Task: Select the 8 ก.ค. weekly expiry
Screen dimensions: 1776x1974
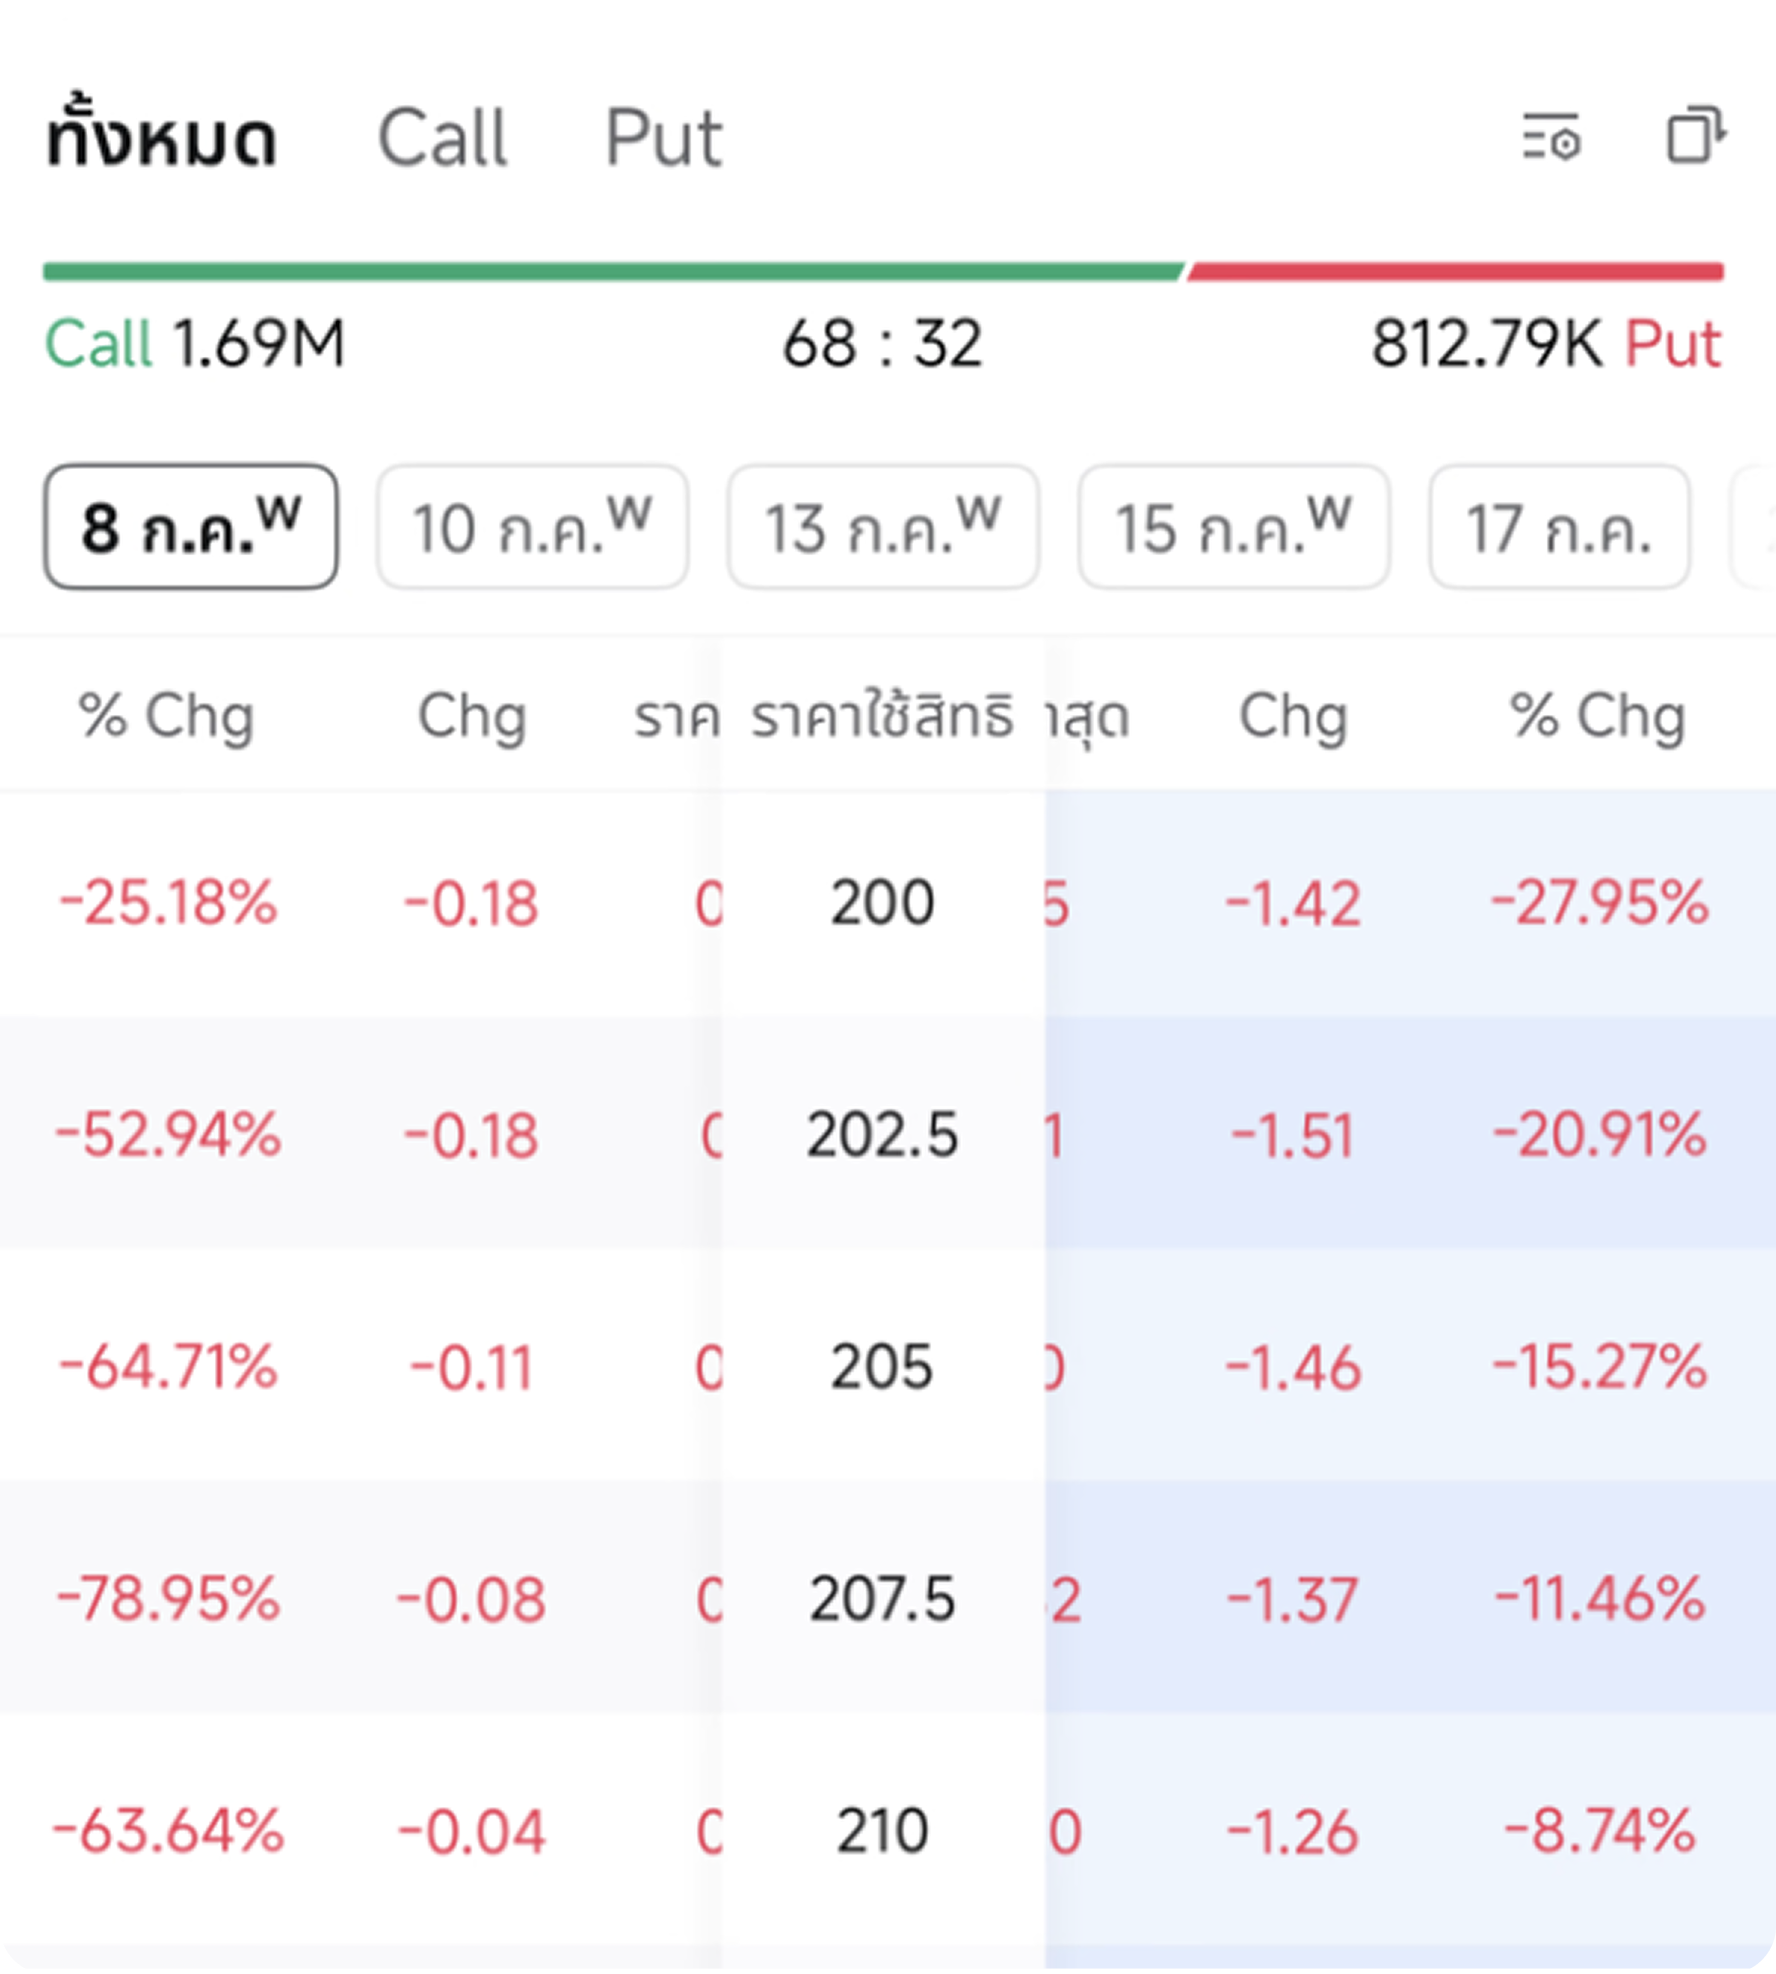Action: pos(191,526)
